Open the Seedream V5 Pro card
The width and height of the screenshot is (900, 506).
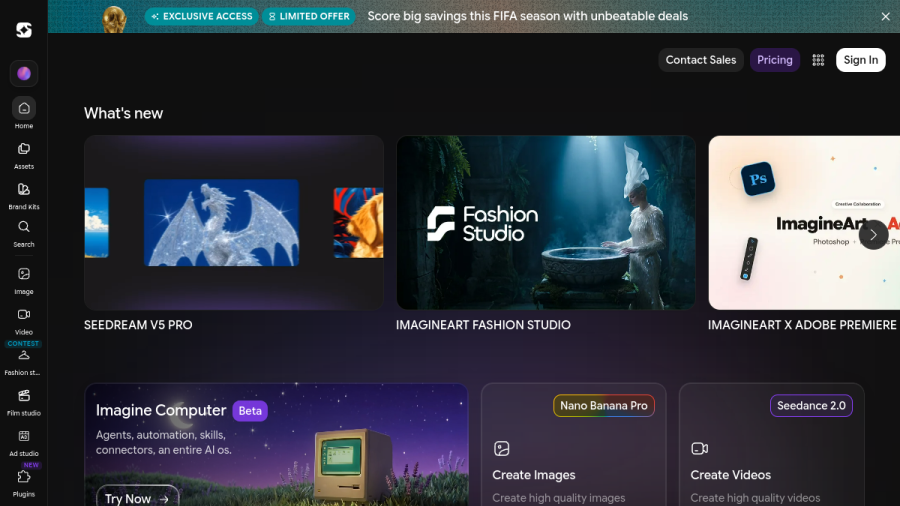(x=234, y=223)
